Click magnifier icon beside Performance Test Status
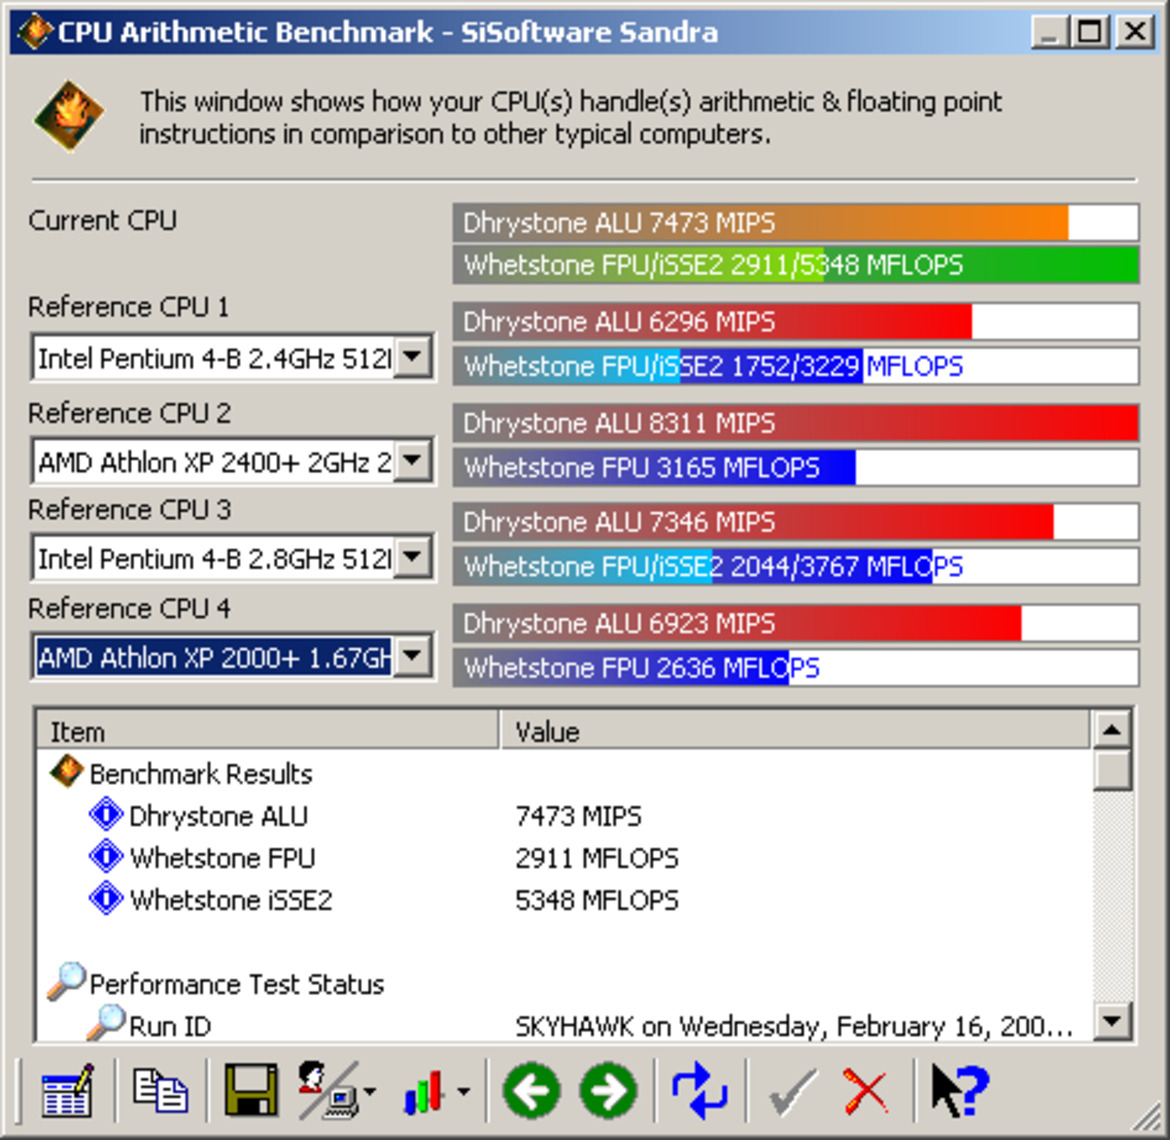This screenshot has height=1140, width=1170. click(x=66, y=982)
